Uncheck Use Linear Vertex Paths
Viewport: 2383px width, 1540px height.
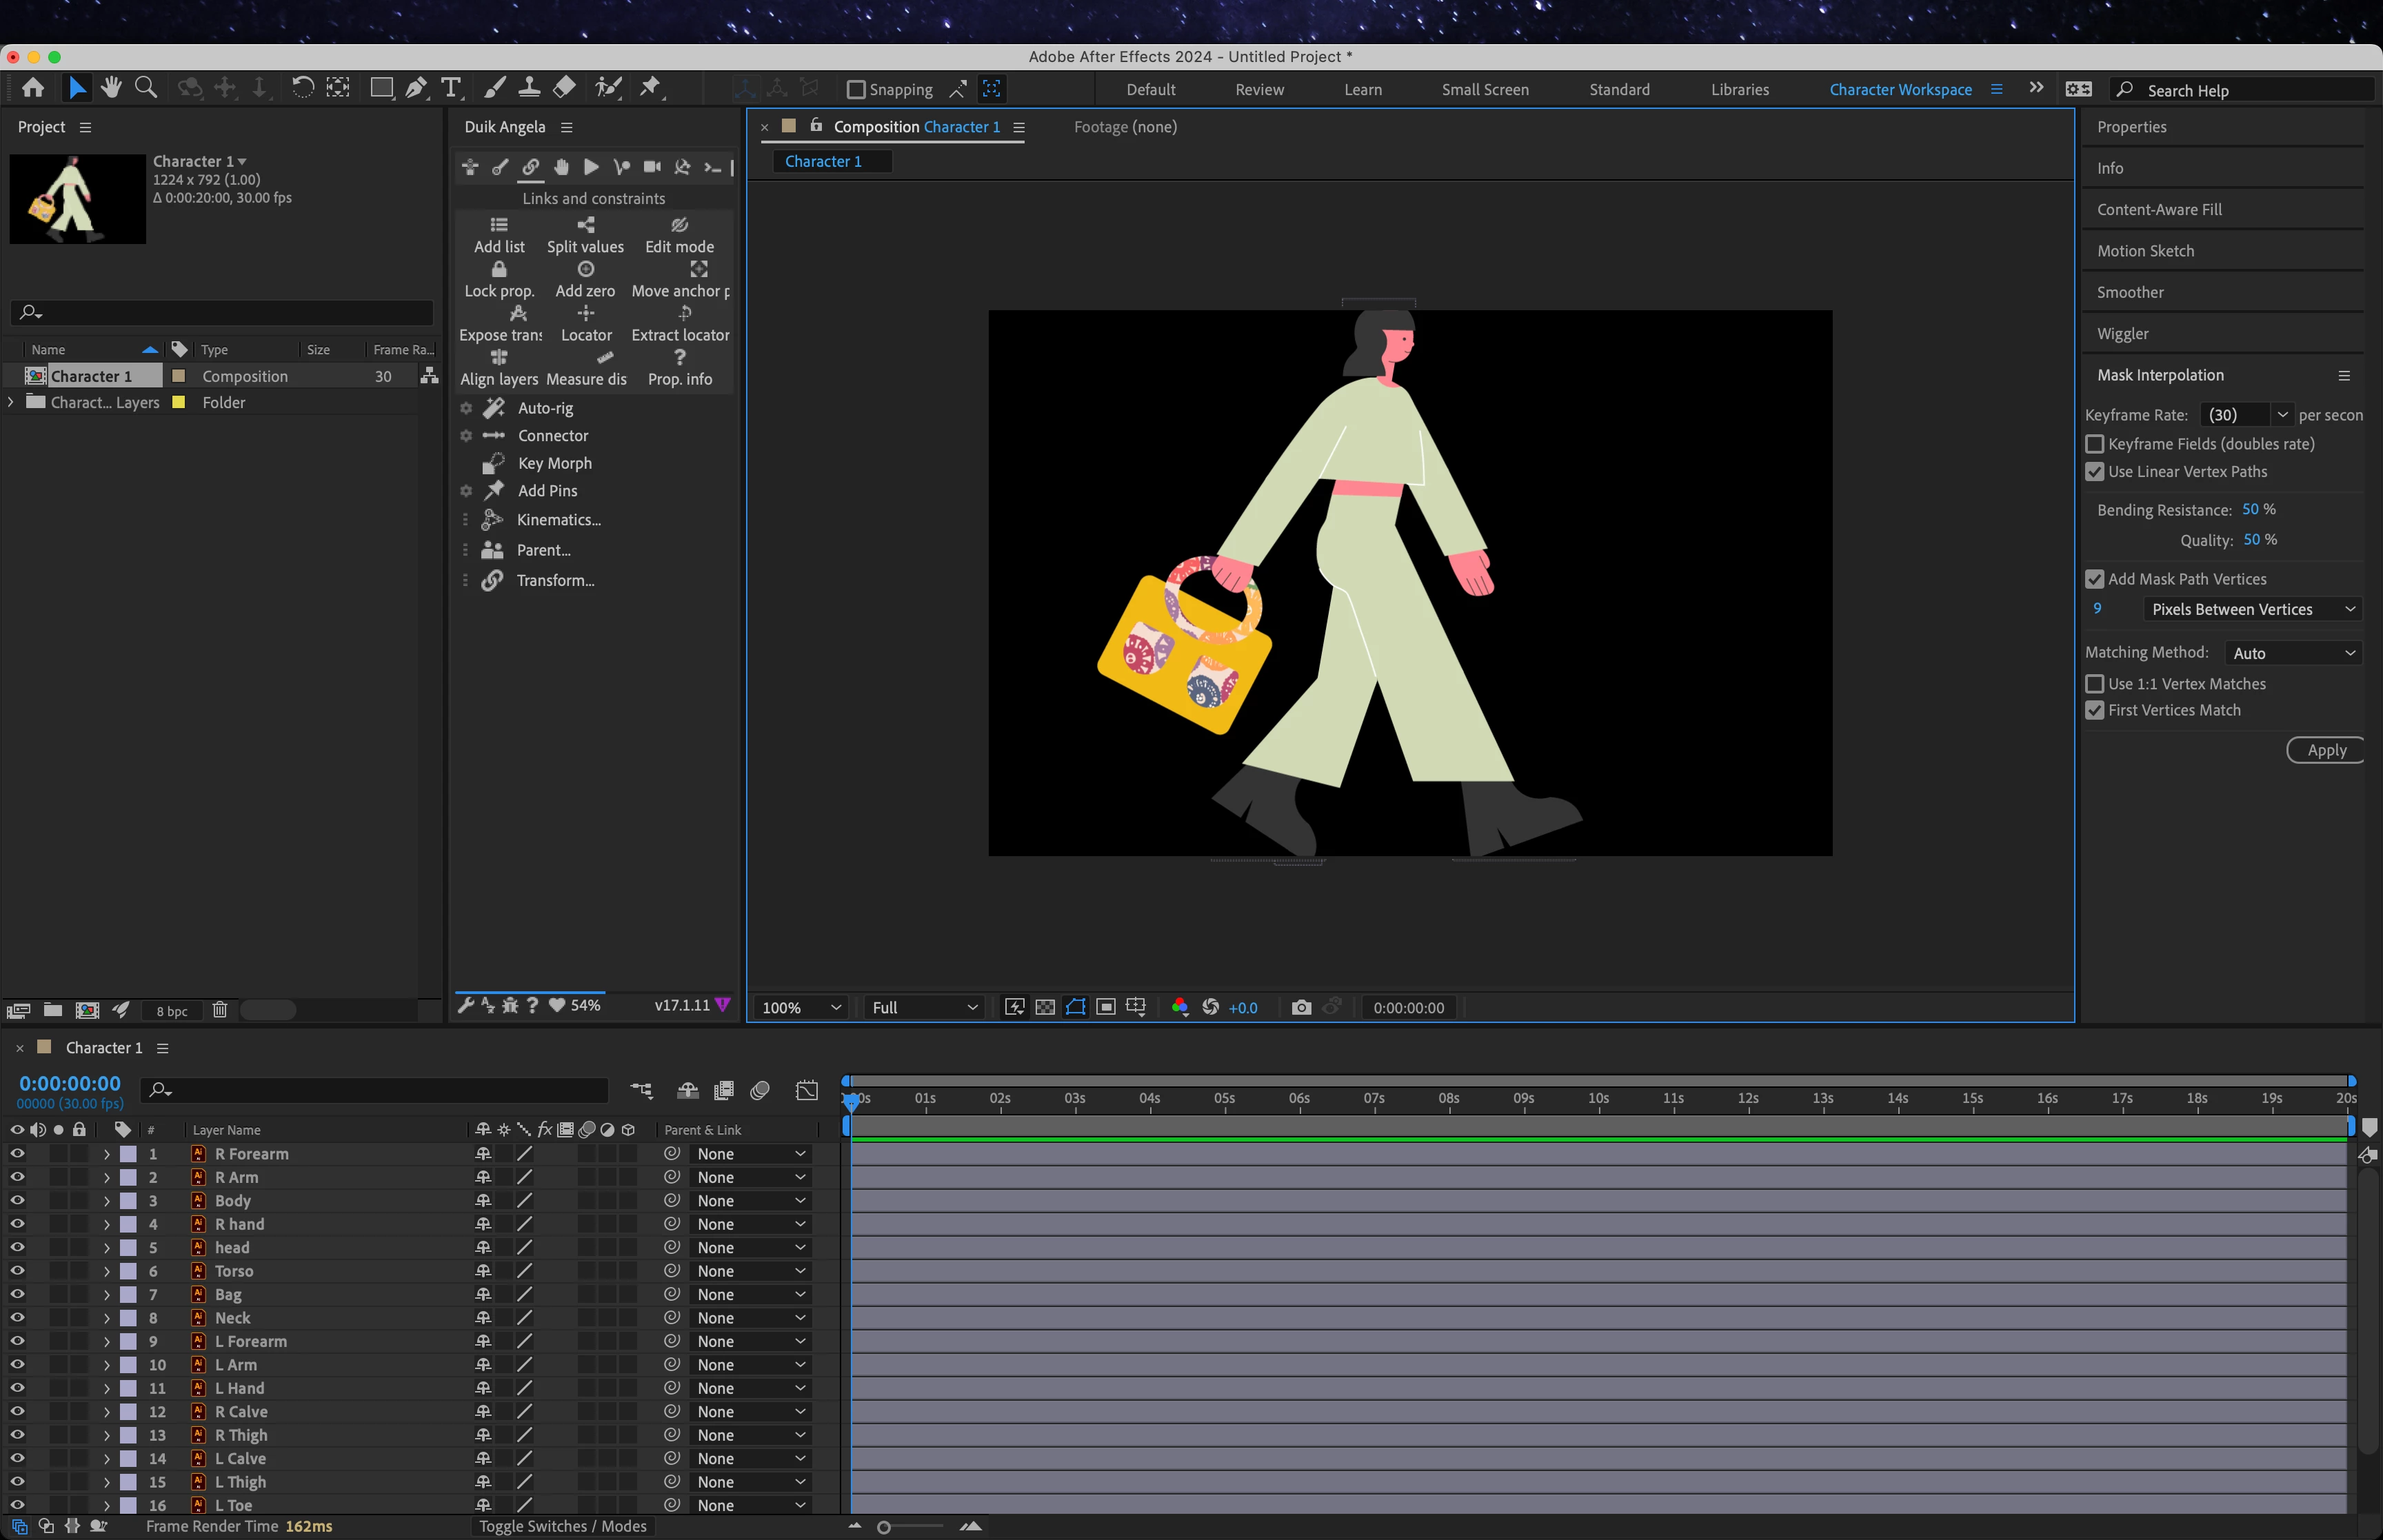coord(2095,472)
